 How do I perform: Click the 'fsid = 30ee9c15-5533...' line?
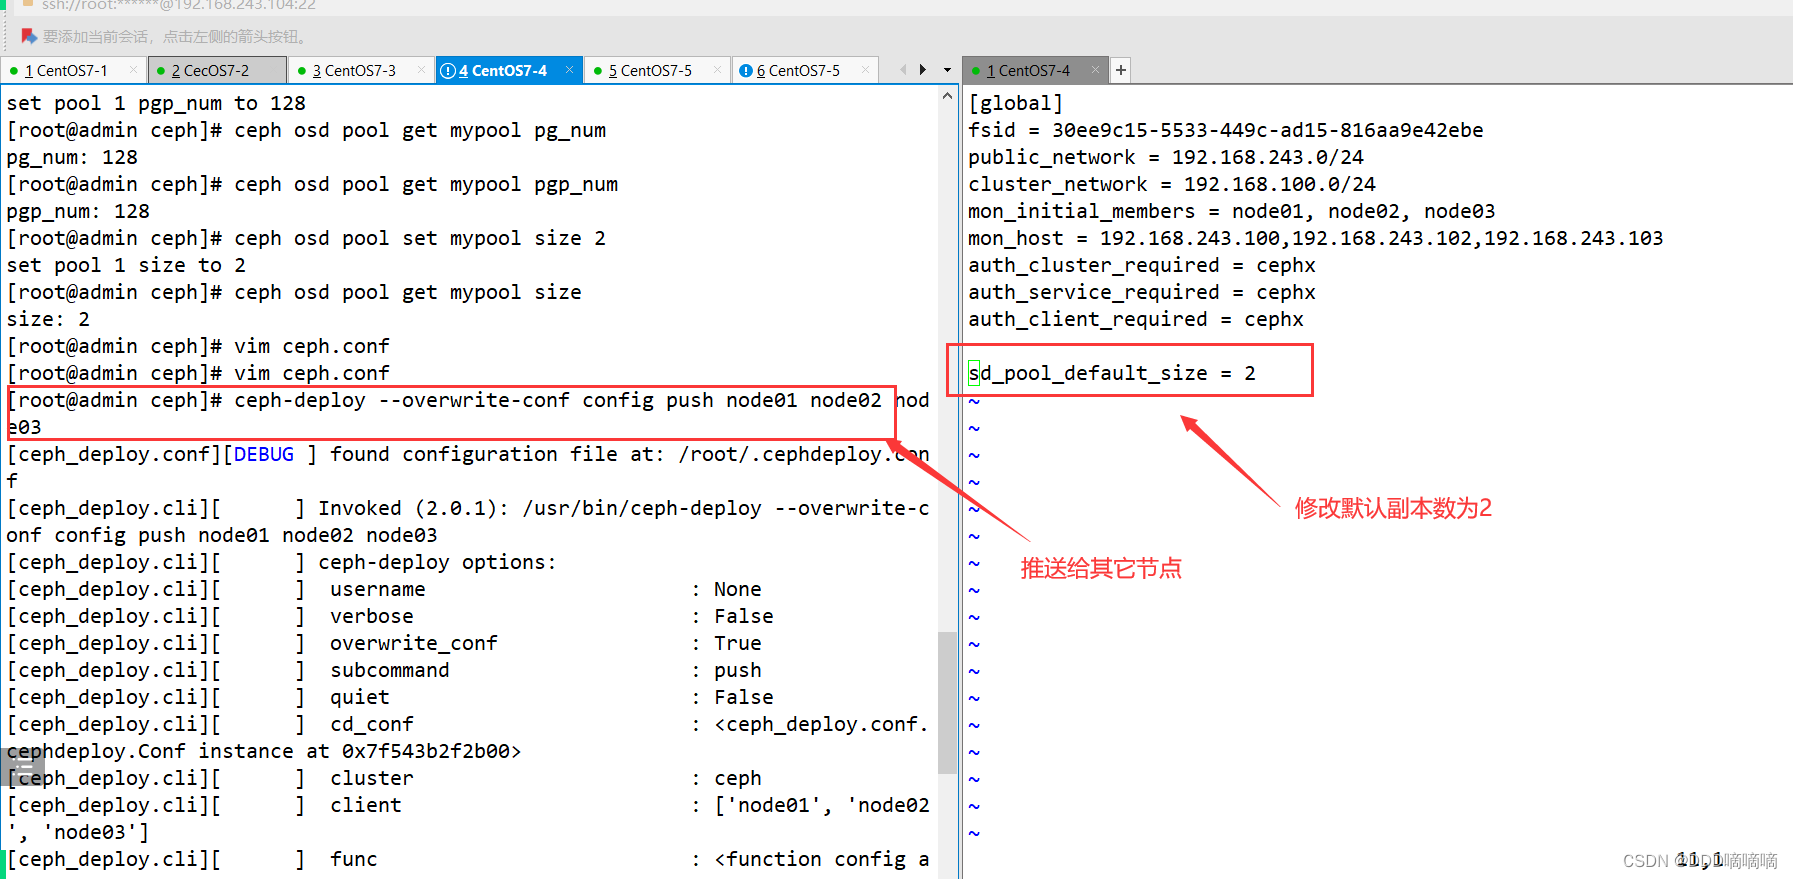coord(1225,130)
